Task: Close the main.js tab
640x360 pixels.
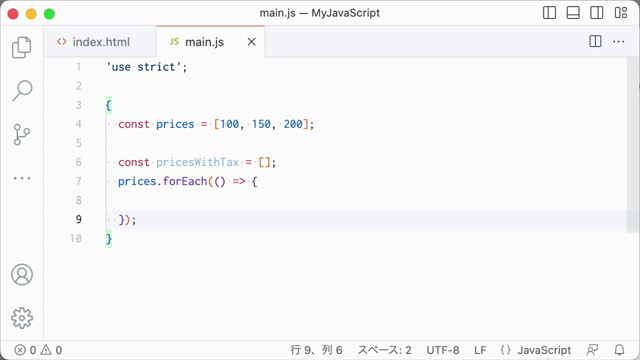Action: click(251, 42)
